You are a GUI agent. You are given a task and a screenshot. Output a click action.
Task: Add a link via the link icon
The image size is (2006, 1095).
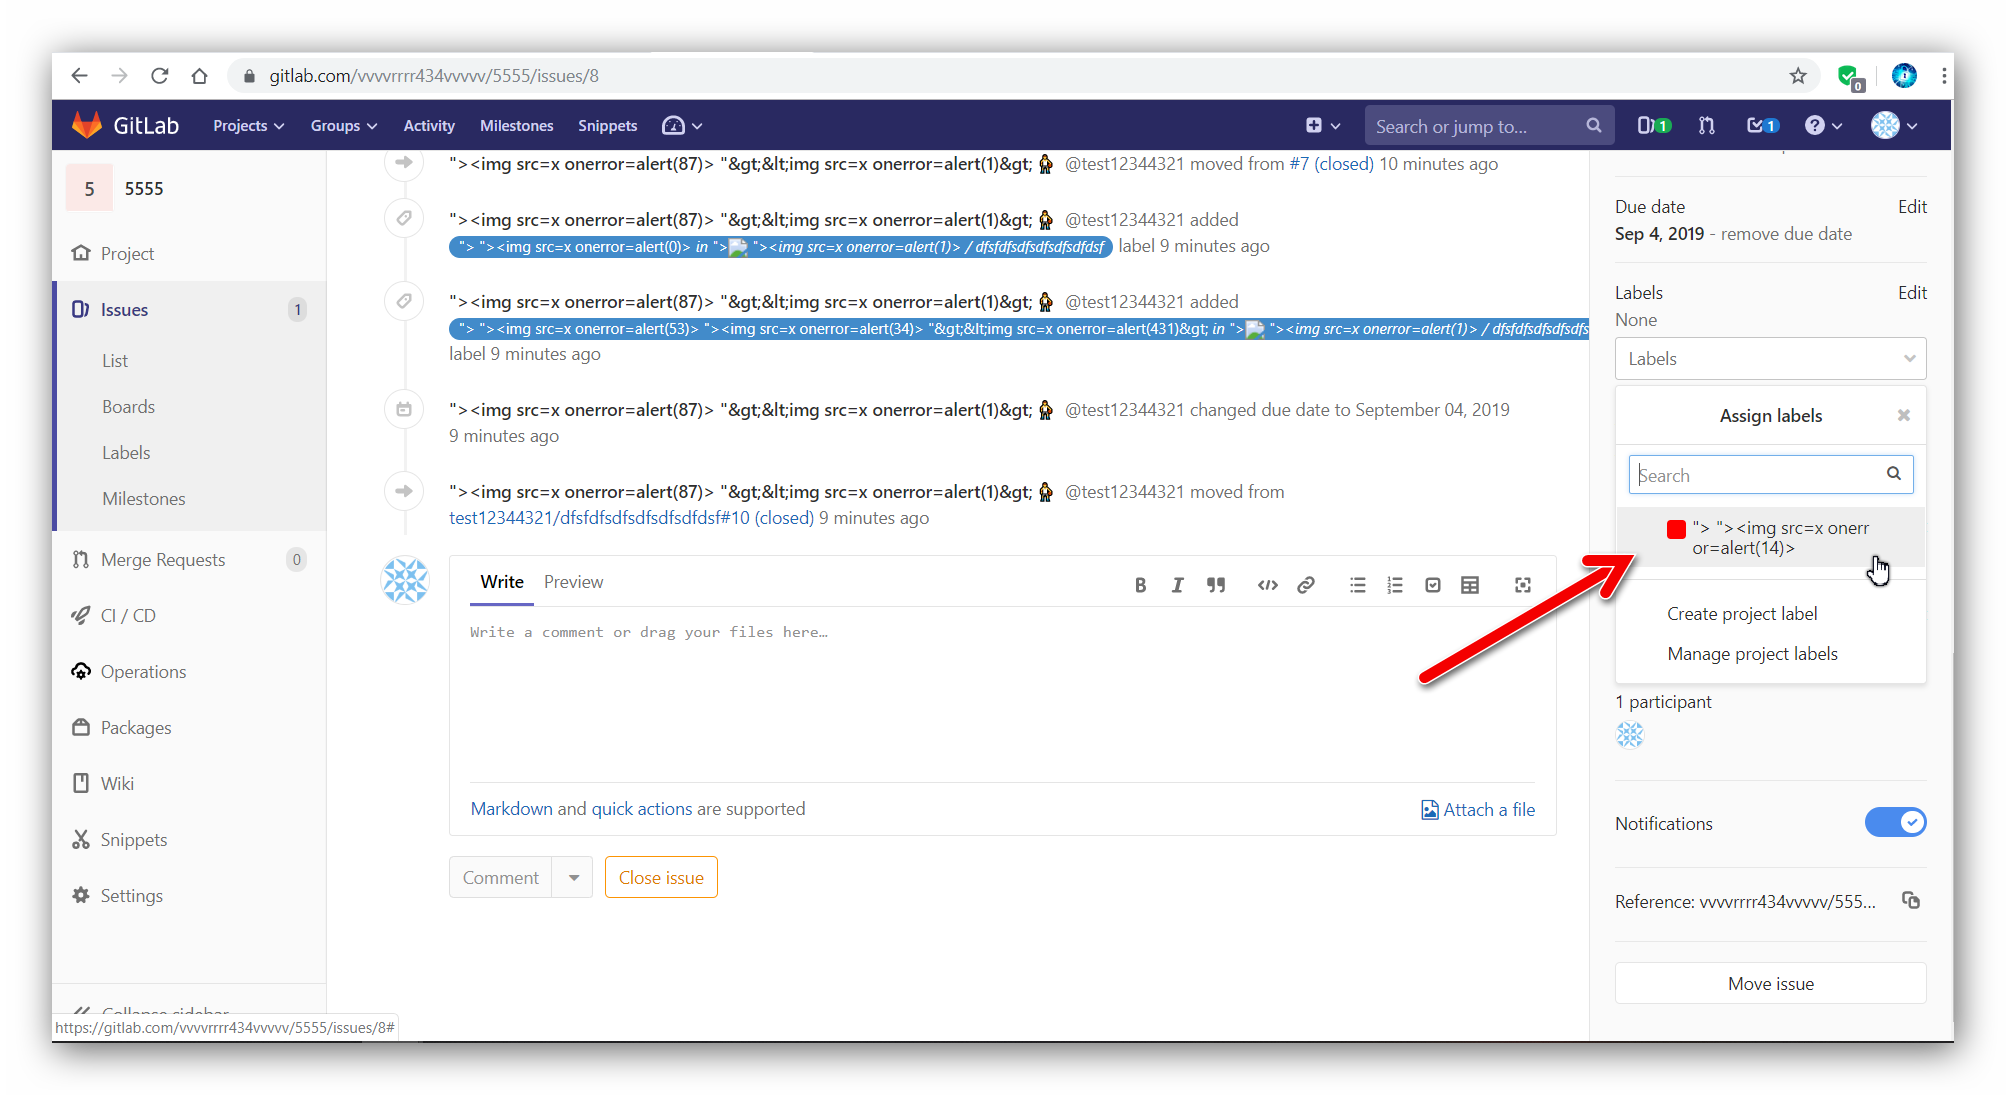(1306, 585)
